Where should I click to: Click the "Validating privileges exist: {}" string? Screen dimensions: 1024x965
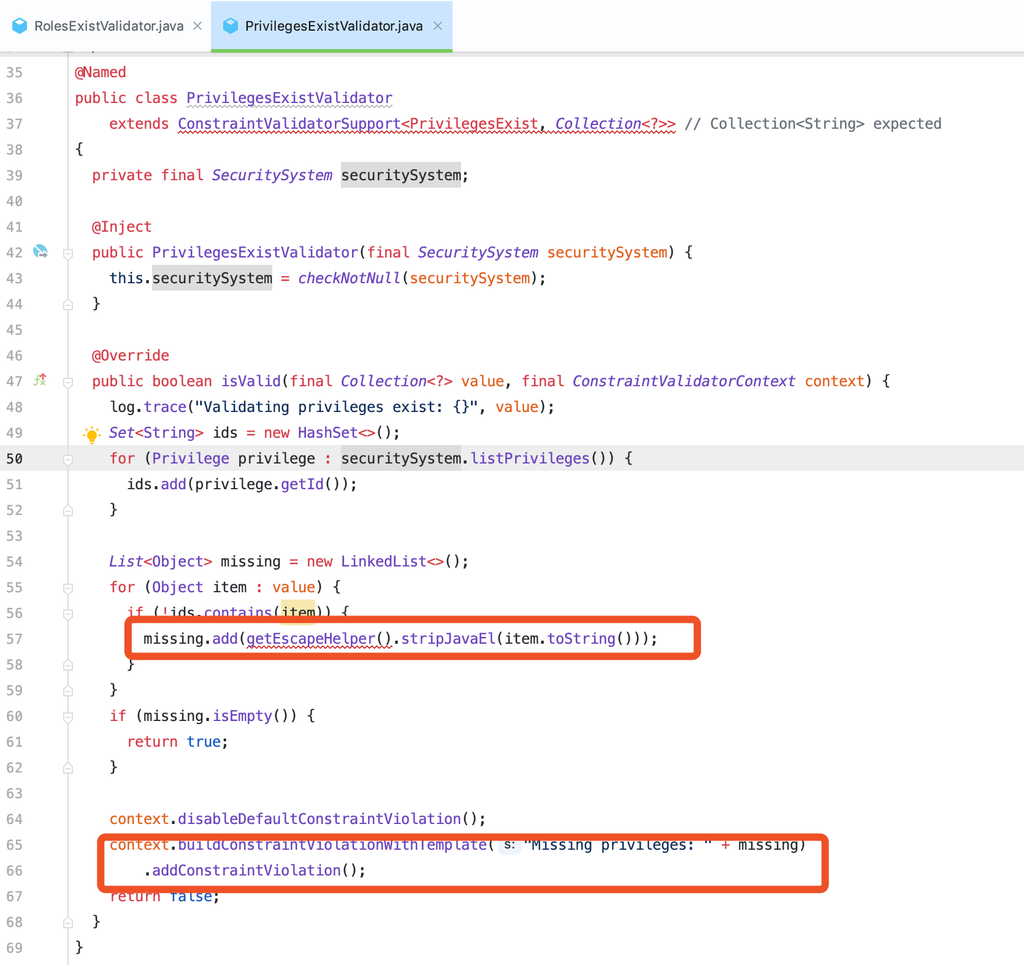point(336,407)
